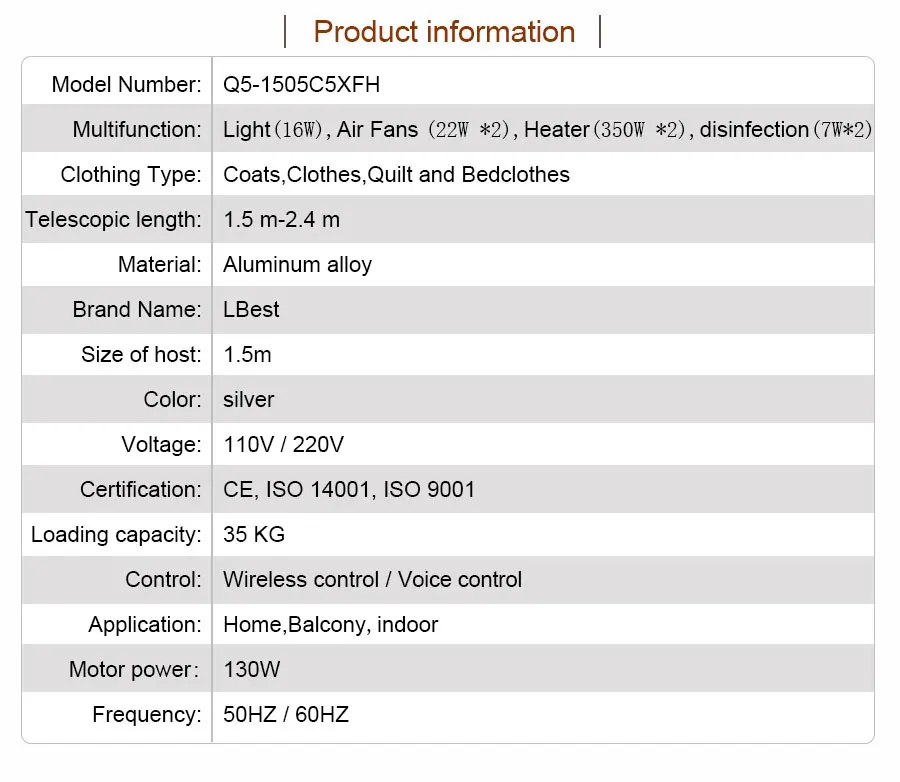Click the Aluminum alloy material value
Viewport: 900px width, 782px height.
click(x=297, y=264)
